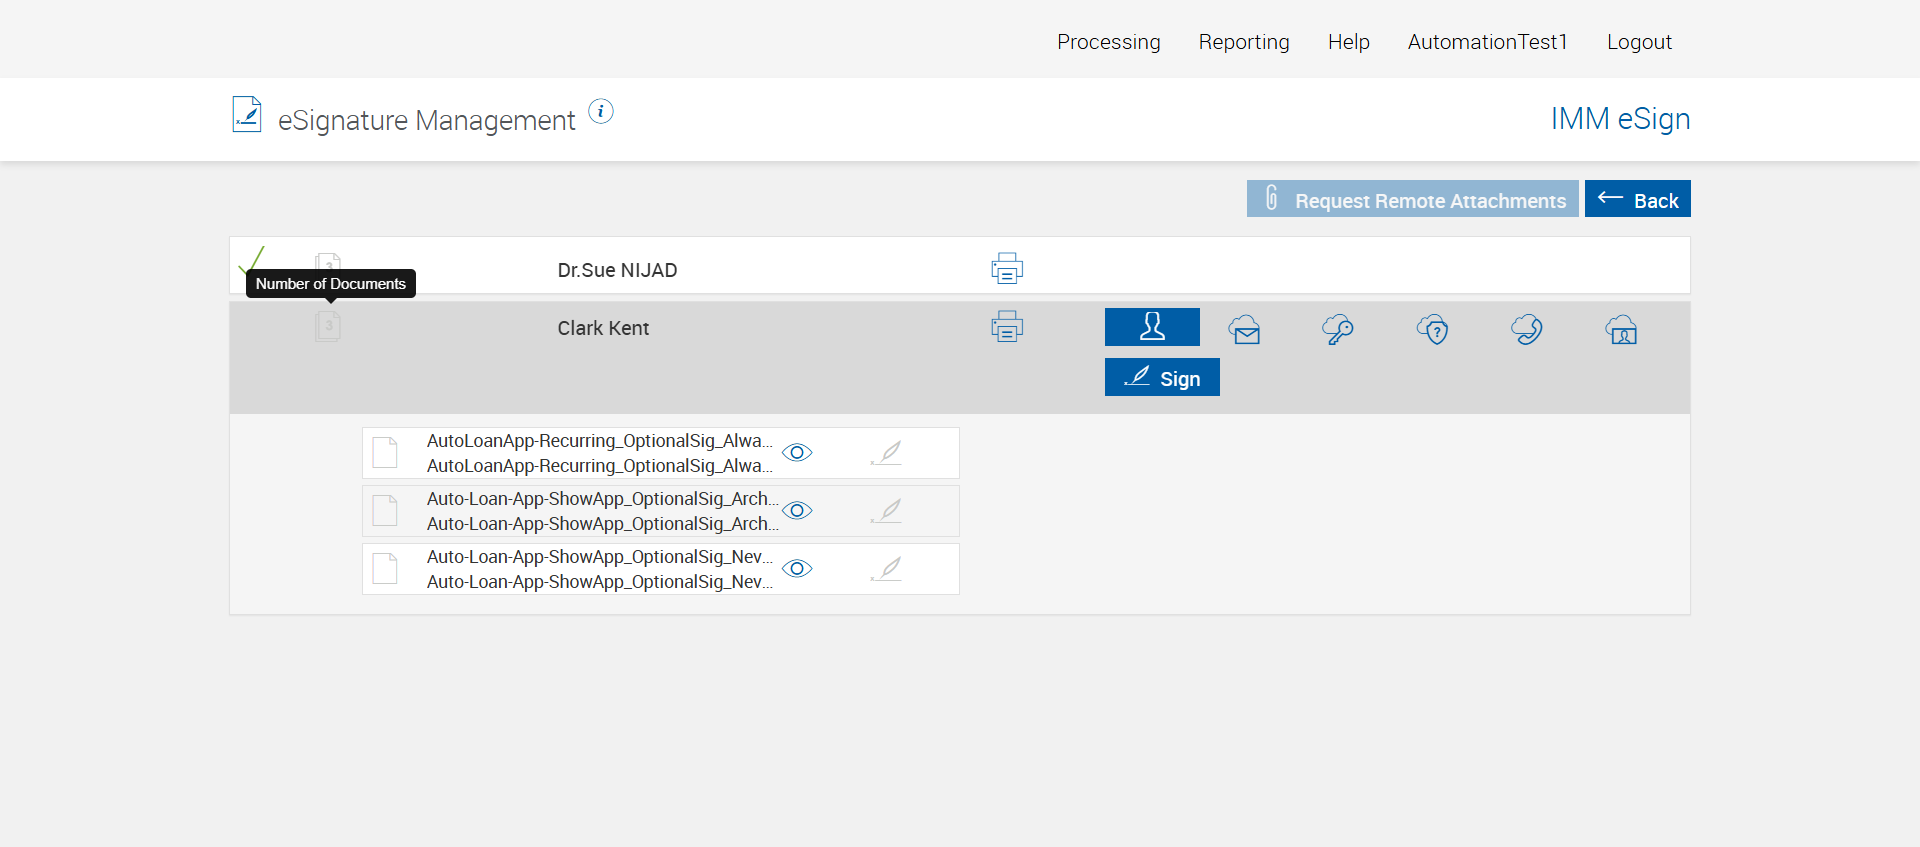Screen dimensions: 1920x847
Task: Click the print icon for Dr.Sue NIJAD
Action: coord(1007,268)
